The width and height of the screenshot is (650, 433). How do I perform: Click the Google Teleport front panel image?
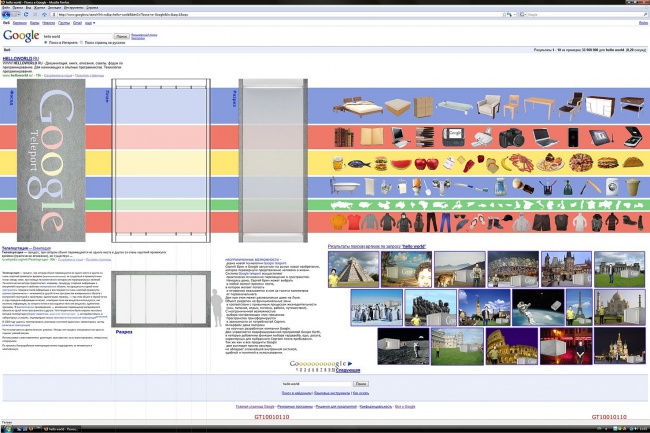[51, 160]
